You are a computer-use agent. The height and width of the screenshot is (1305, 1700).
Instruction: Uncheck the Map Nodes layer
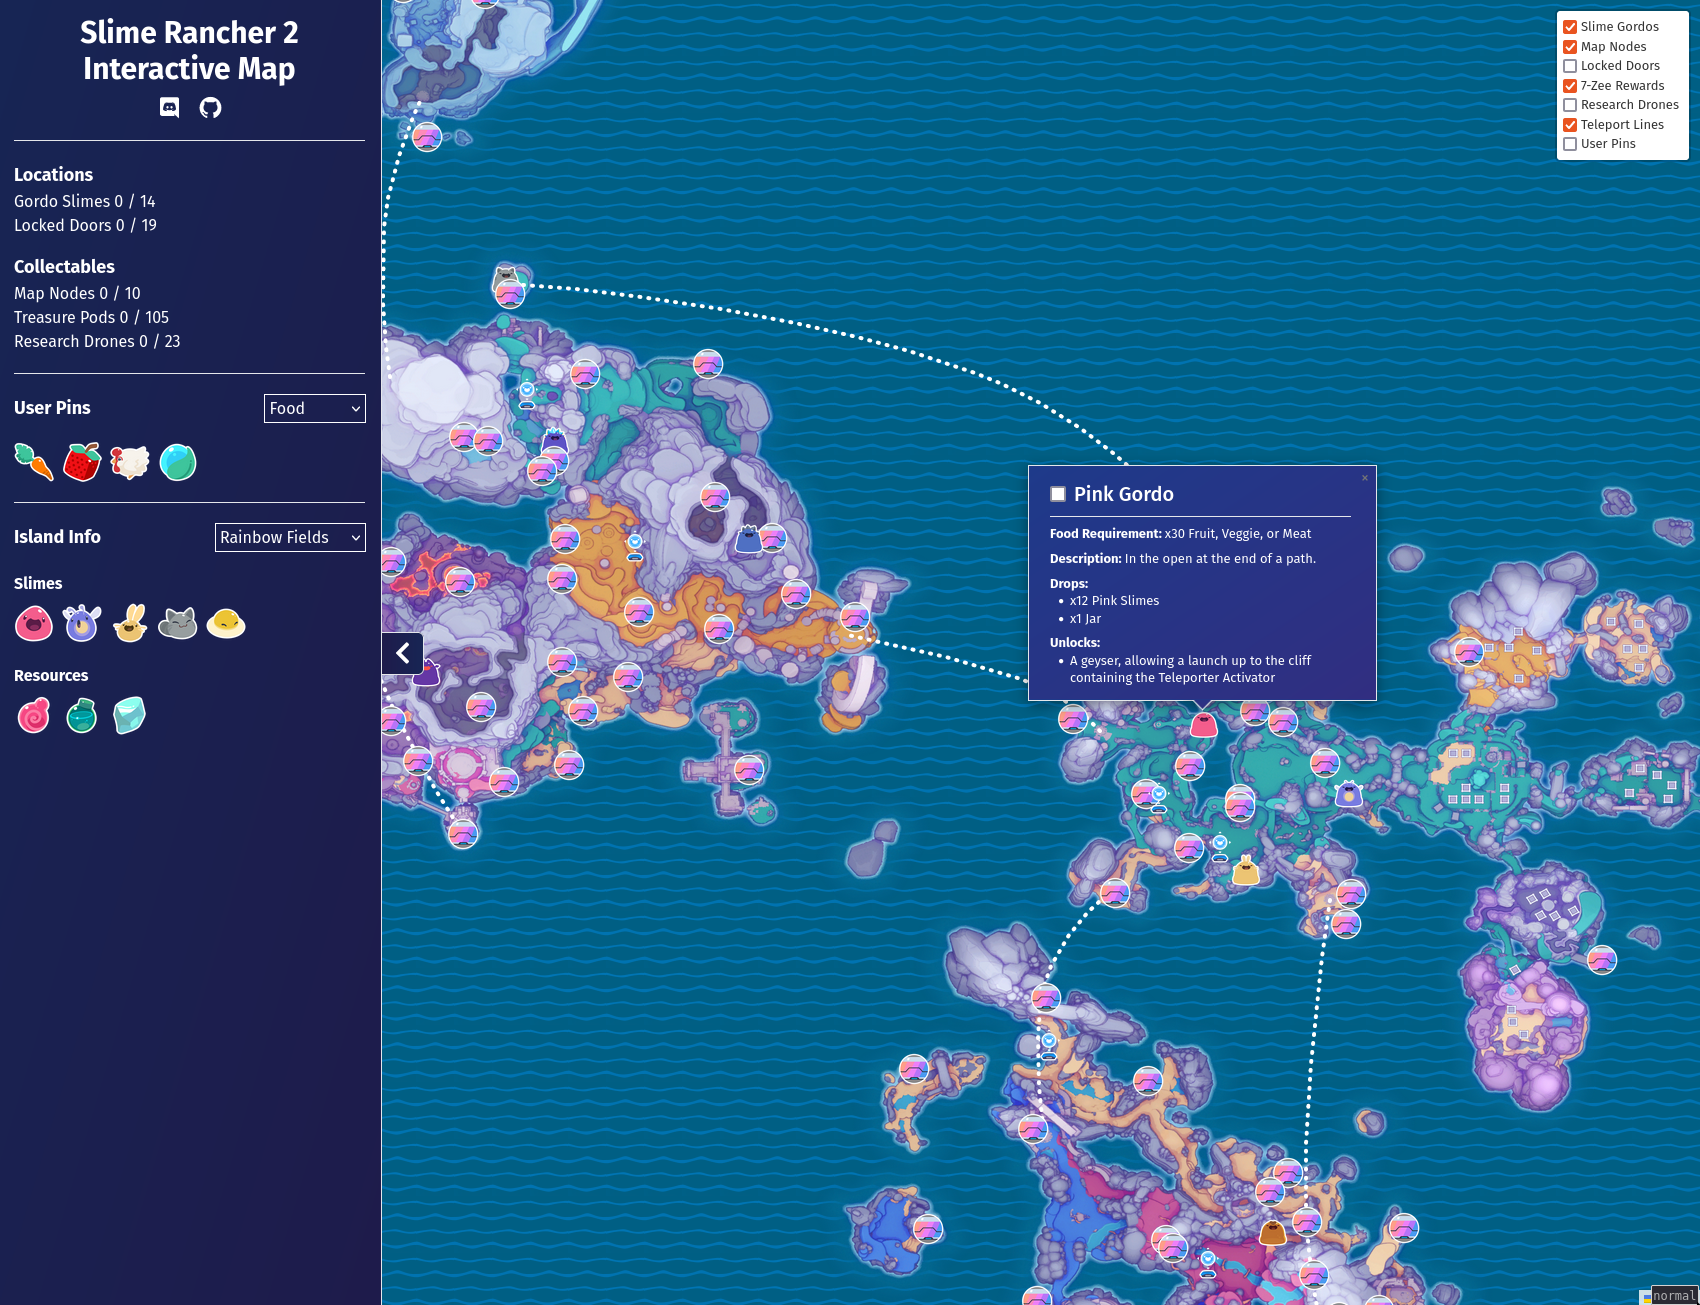[1570, 47]
